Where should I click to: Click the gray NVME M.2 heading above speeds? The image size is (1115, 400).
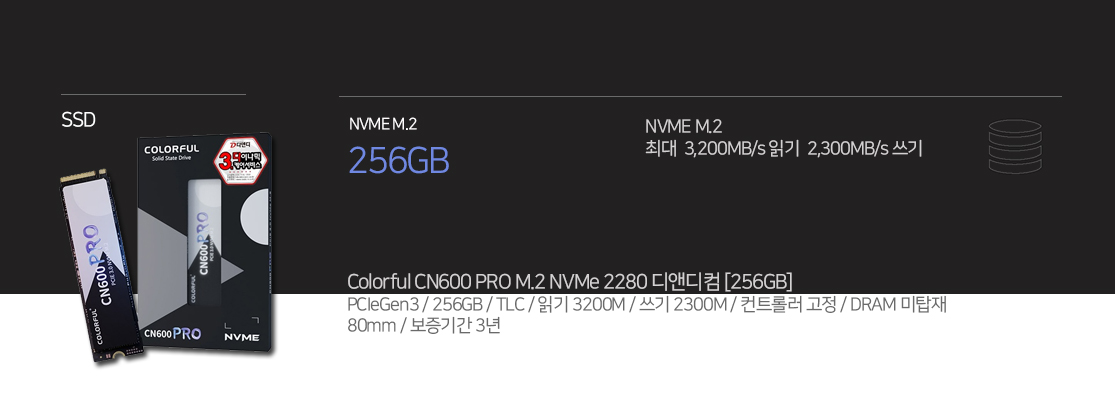coord(683,126)
